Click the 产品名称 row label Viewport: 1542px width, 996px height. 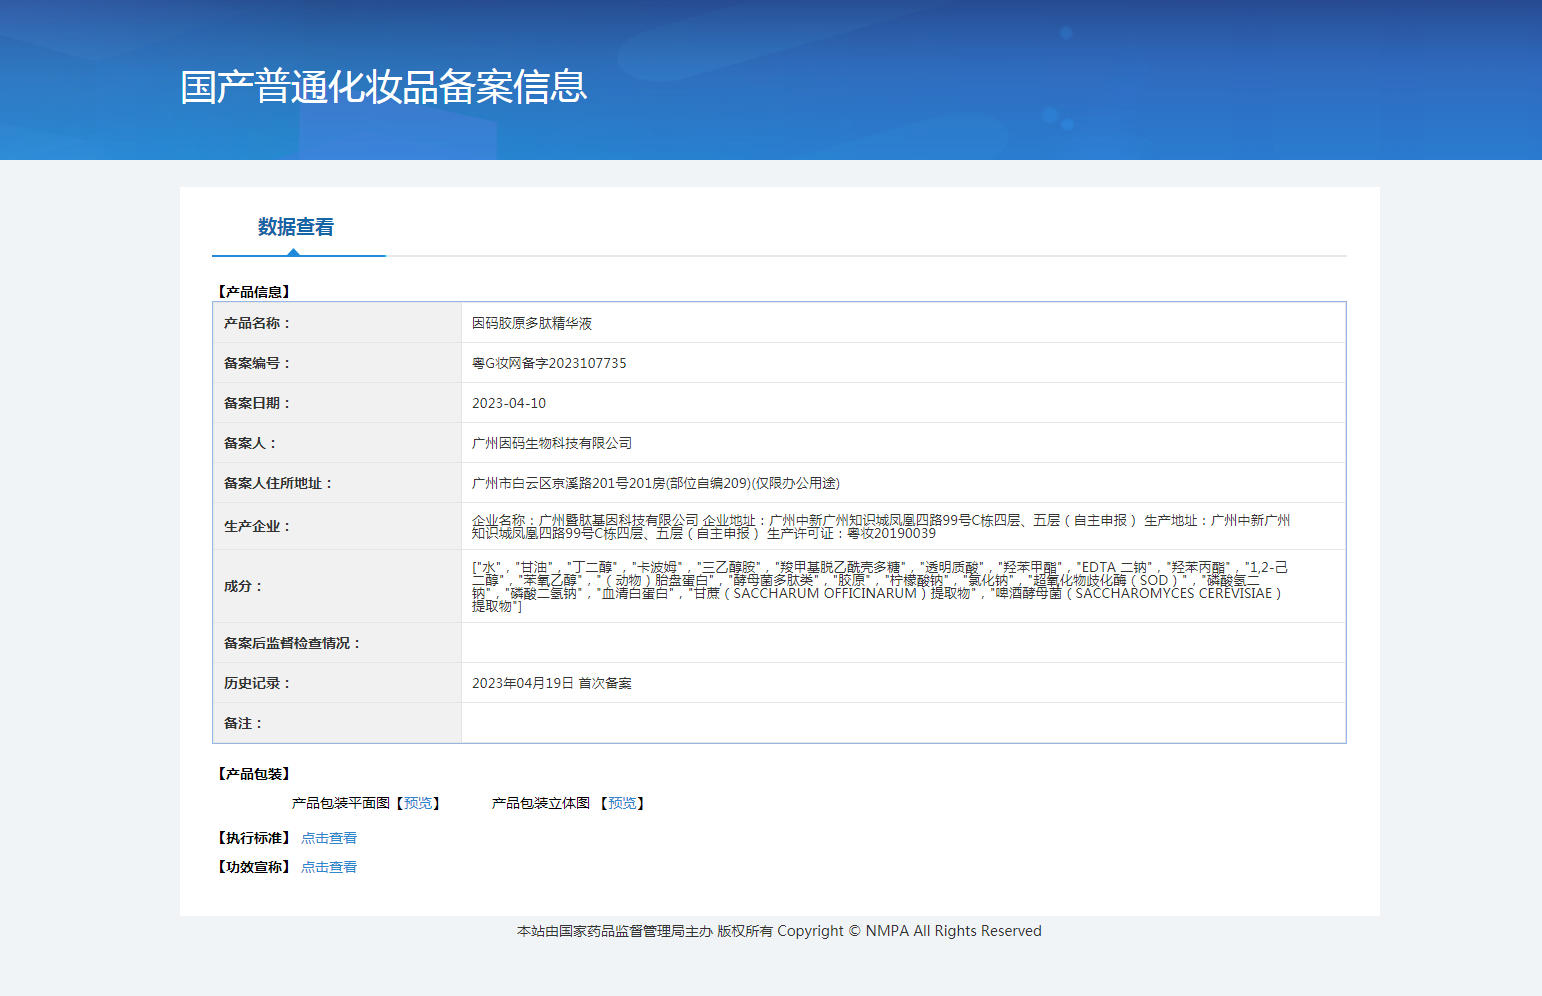pos(257,323)
